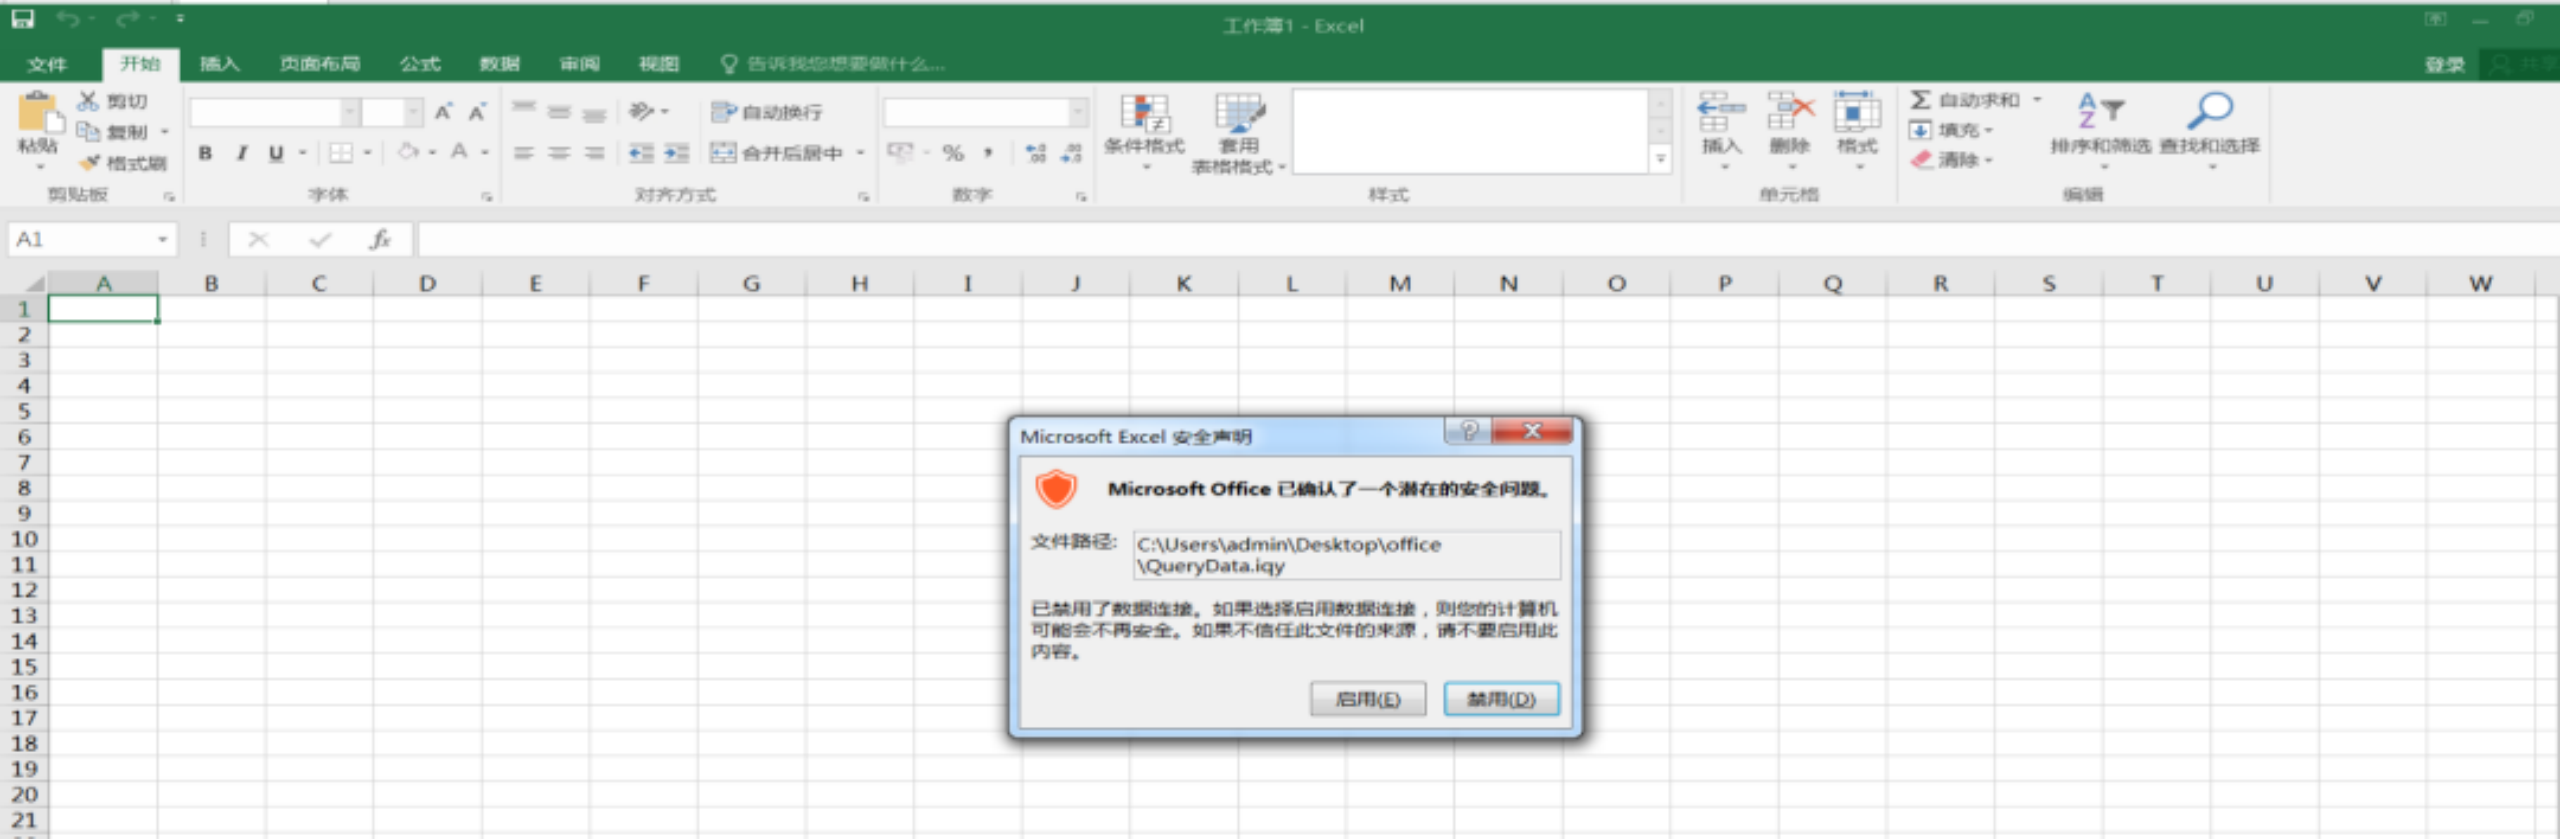Align text right

pyautogui.click(x=595, y=153)
